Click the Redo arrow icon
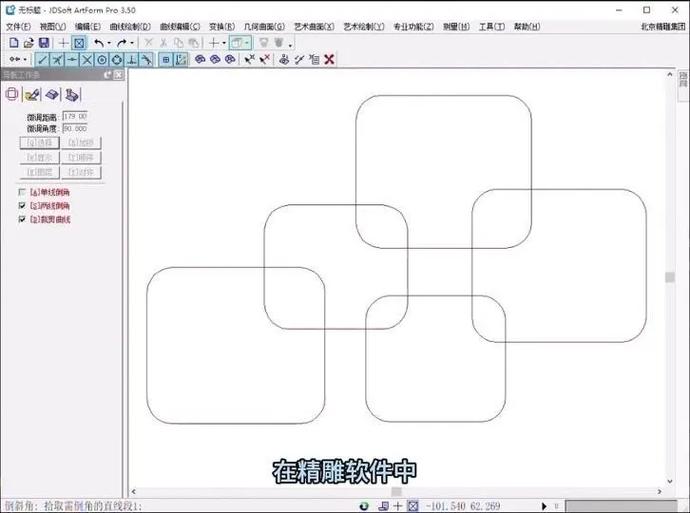 point(122,43)
